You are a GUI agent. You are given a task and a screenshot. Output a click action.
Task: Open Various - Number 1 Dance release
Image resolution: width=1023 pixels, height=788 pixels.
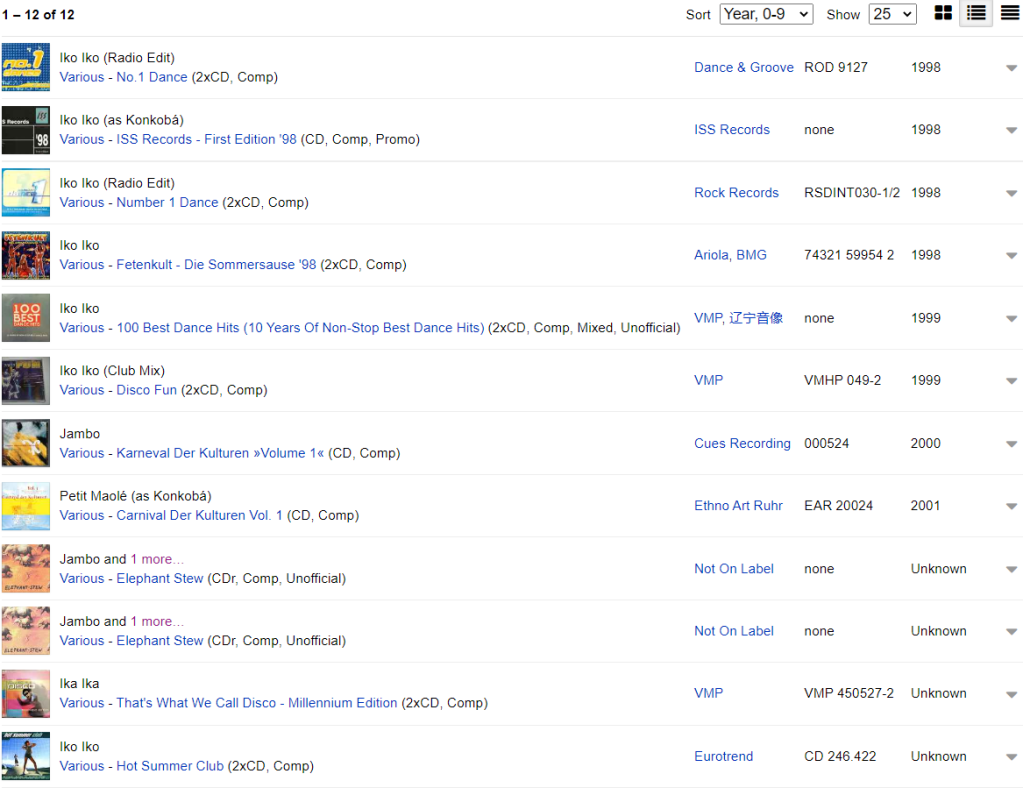(139, 202)
